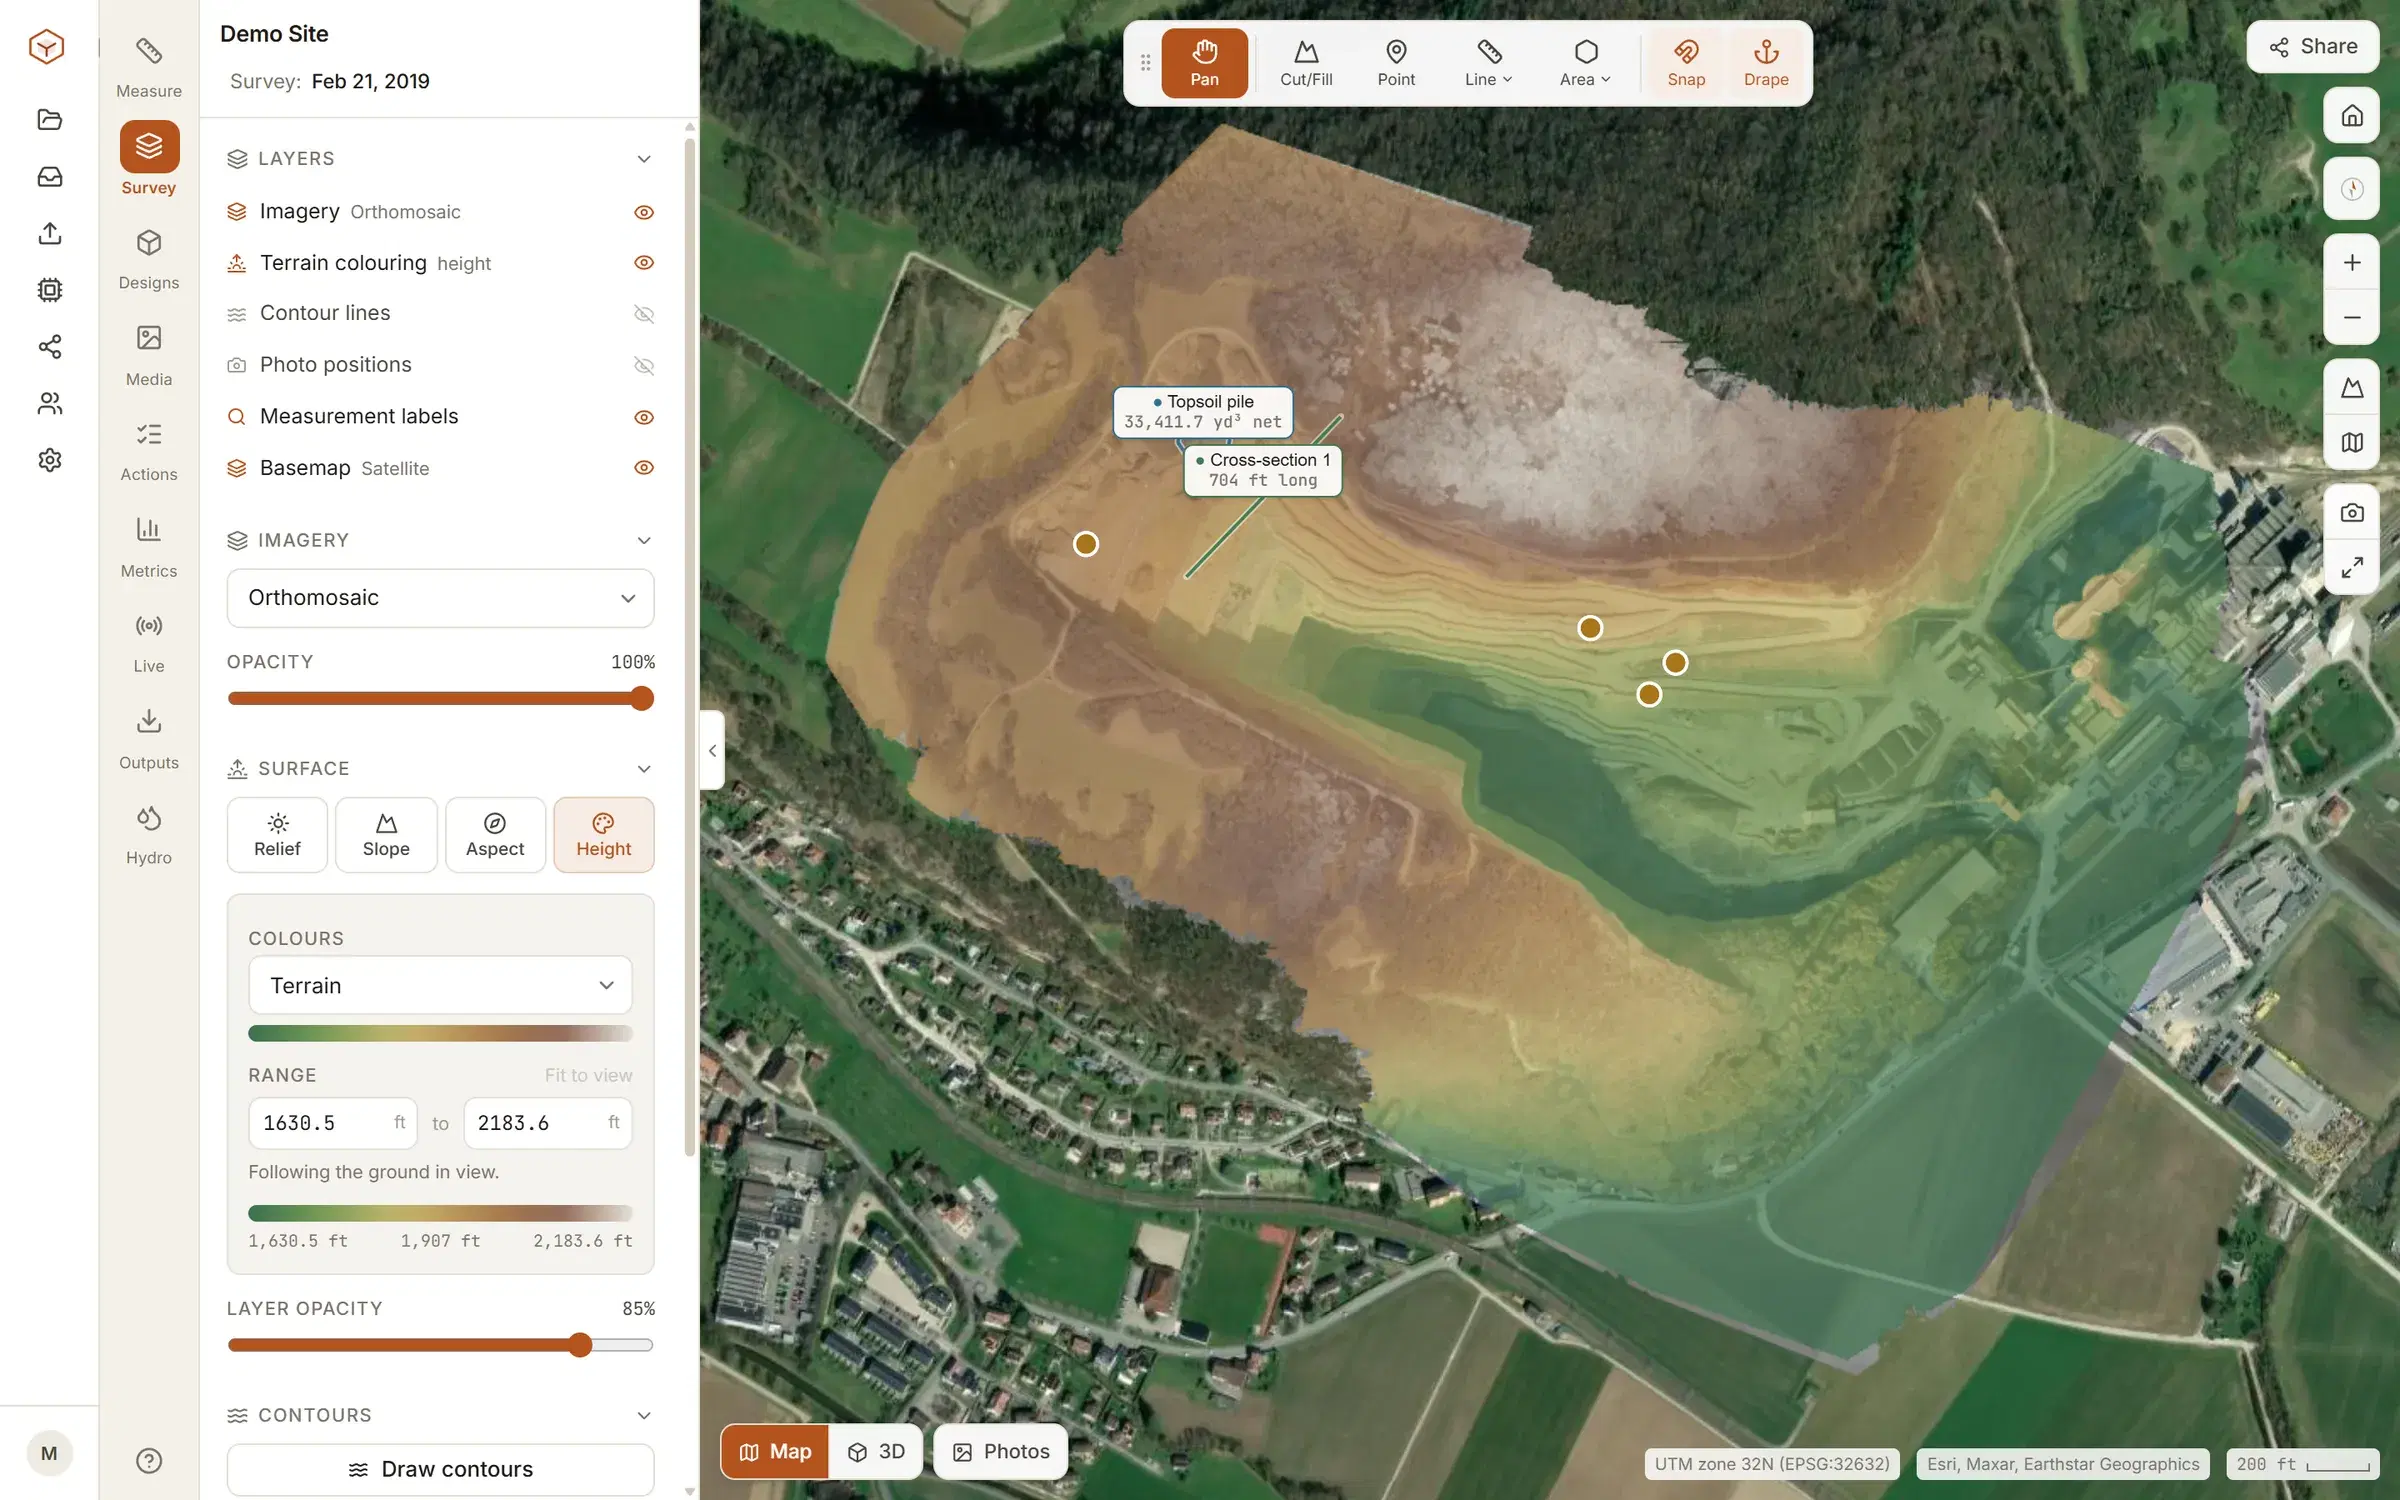
Task: Open the Actions sidebar section
Action: pos(149,452)
